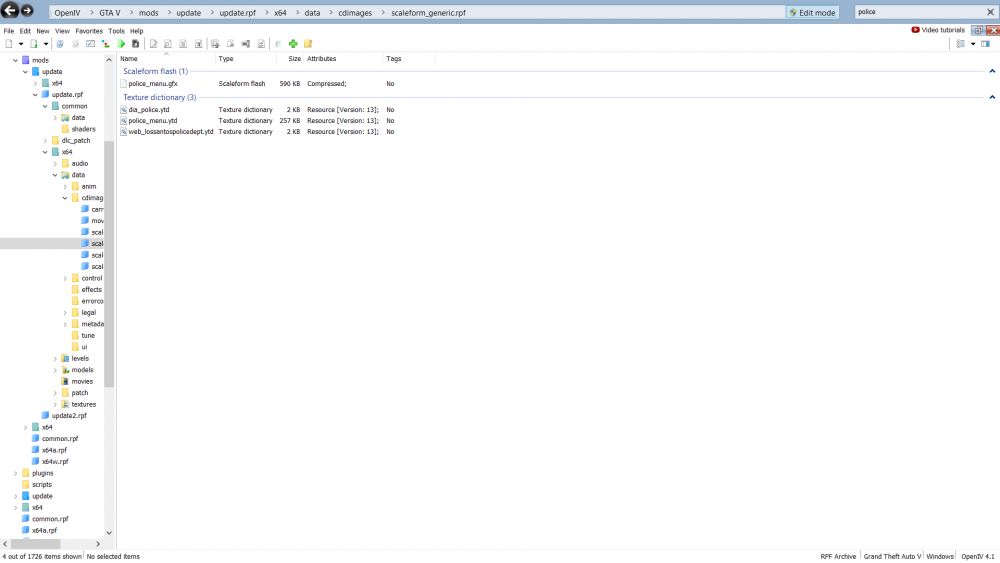The height and width of the screenshot is (563, 1000).
Task: Click RPF Archive in the status bar
Action: (x=838, y=557)
